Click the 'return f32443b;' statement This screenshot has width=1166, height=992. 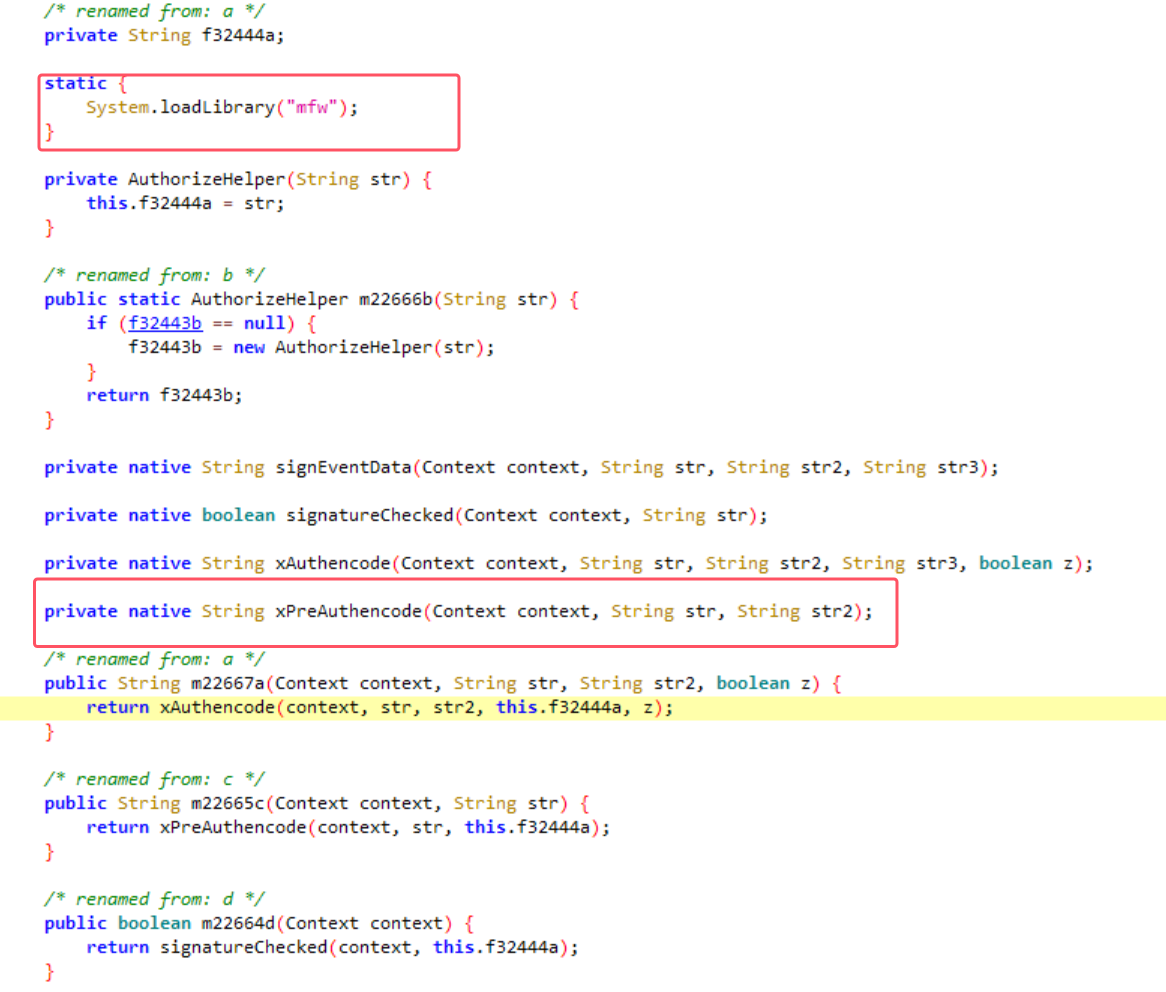164,396
